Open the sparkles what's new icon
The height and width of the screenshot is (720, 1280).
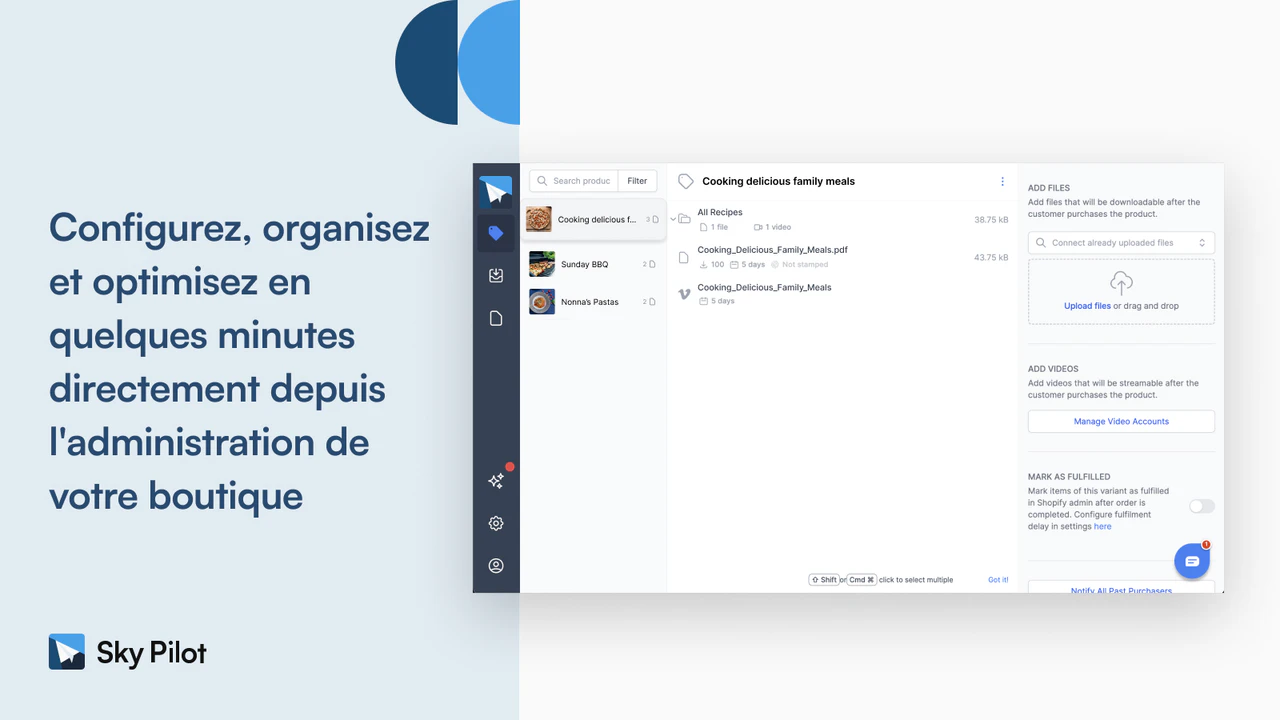point(496,481)
